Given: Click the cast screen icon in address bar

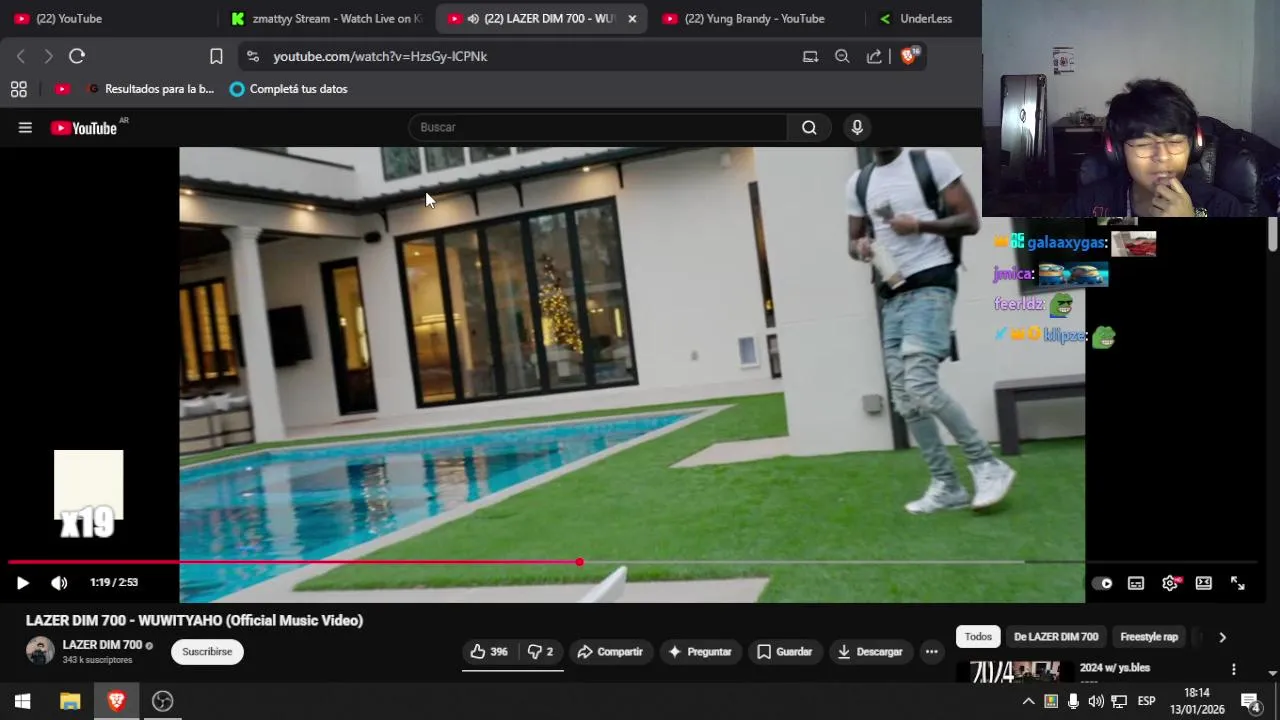Looking at the screenshot, I should coord(810,56).
